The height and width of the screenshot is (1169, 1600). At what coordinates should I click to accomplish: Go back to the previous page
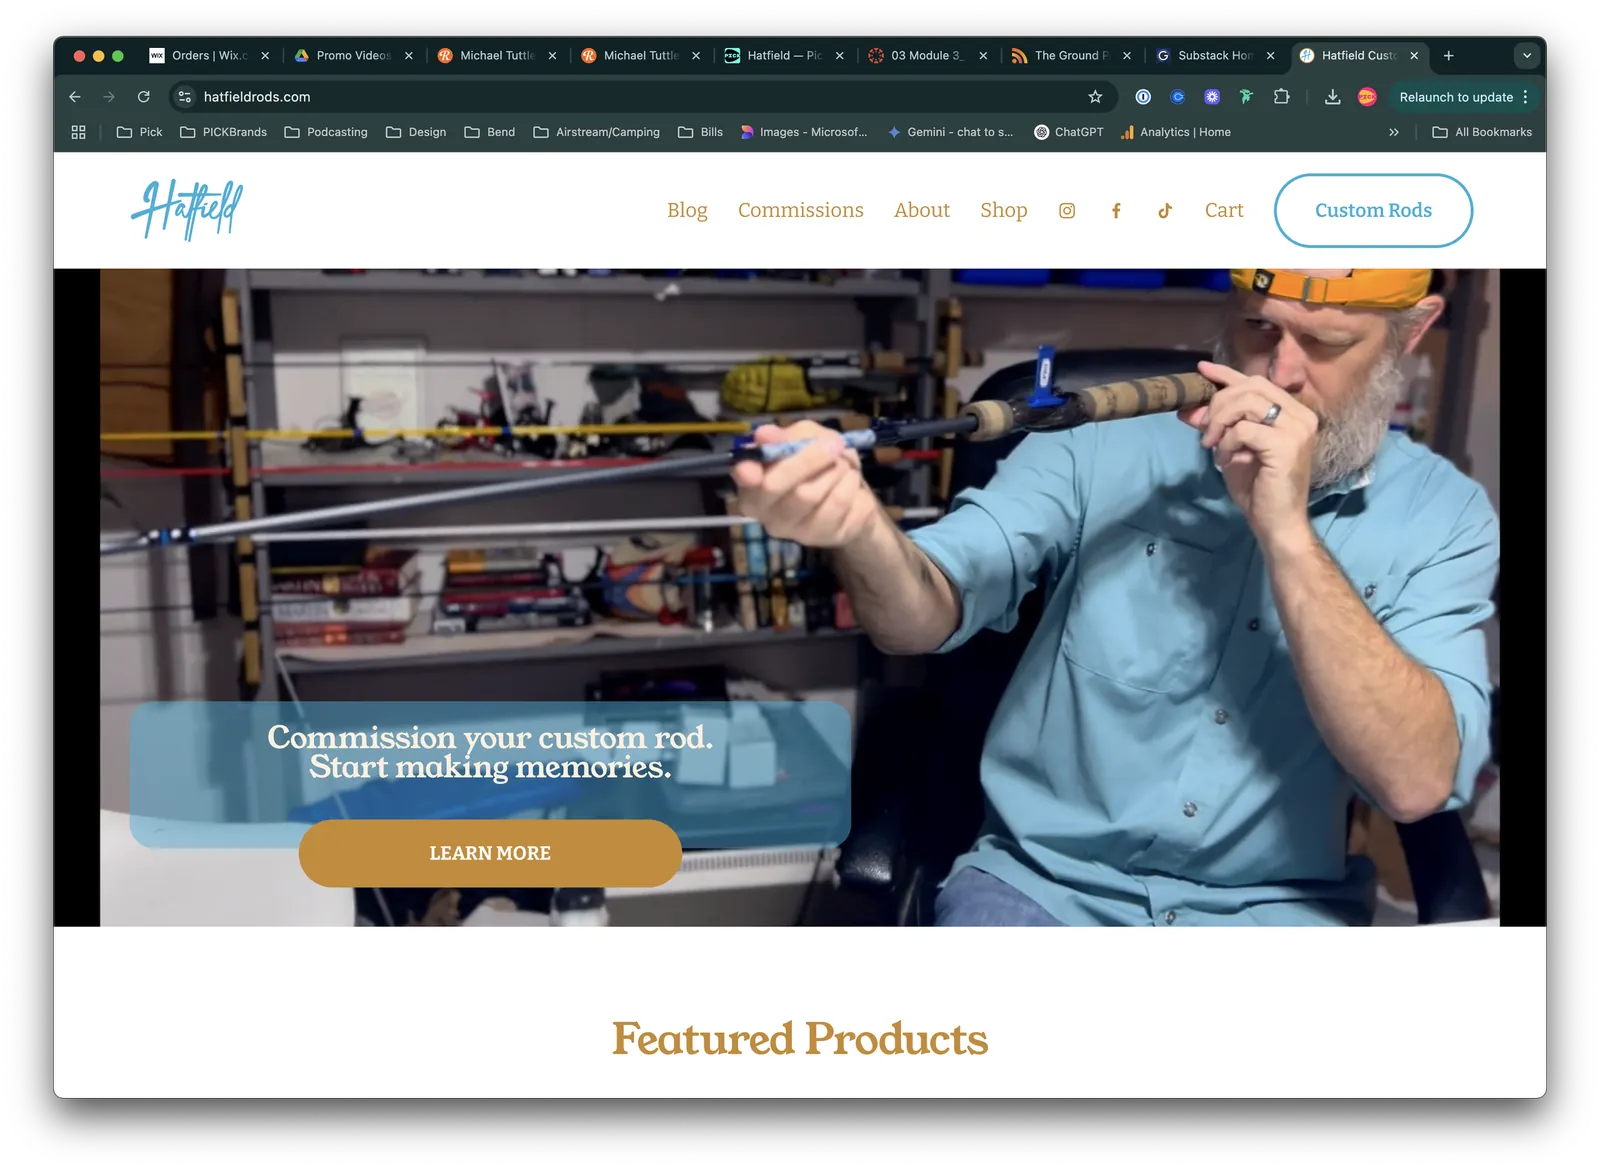75,97
